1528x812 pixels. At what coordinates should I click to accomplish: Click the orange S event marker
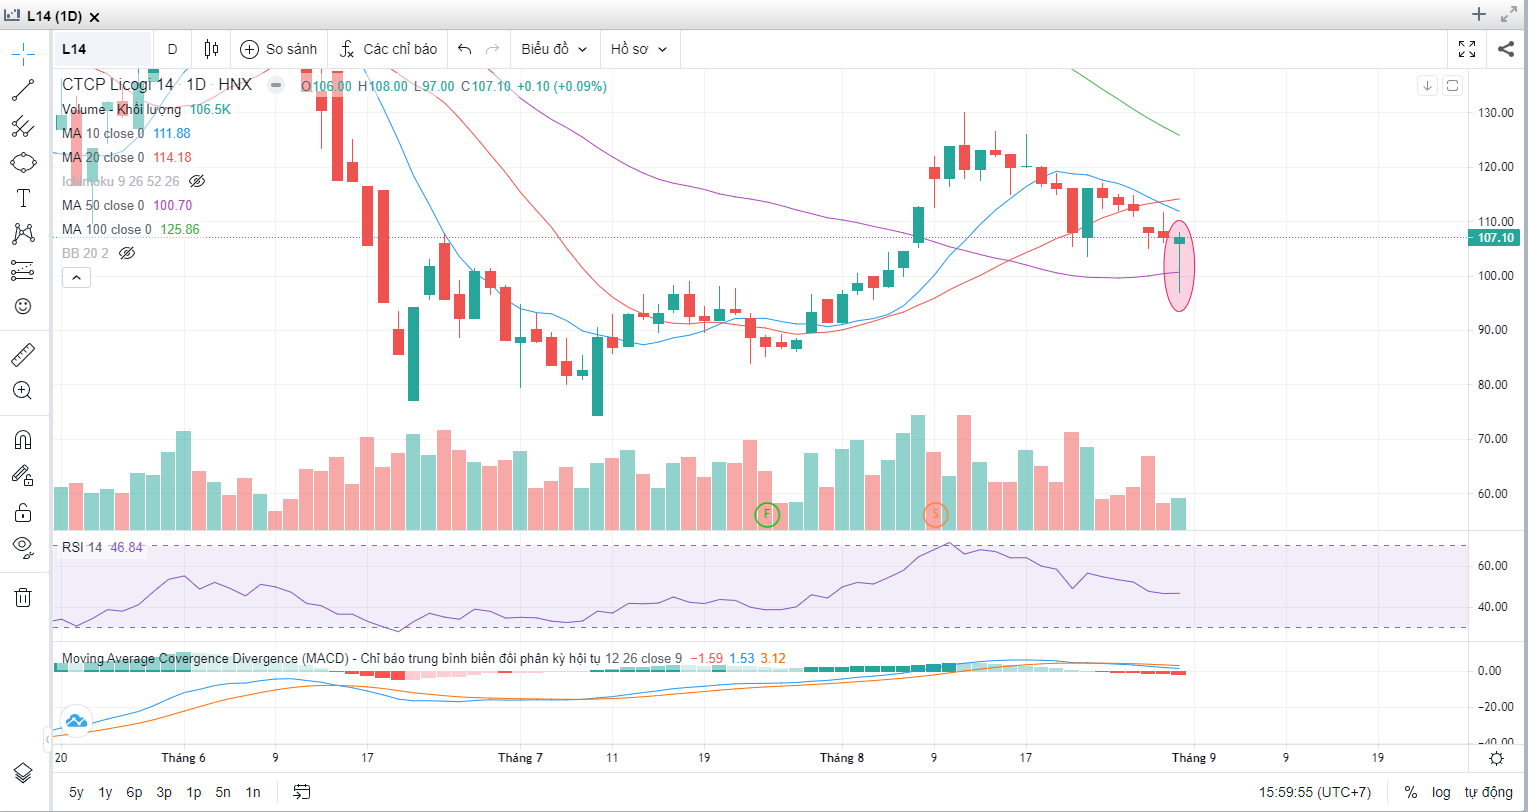[935, 514]
